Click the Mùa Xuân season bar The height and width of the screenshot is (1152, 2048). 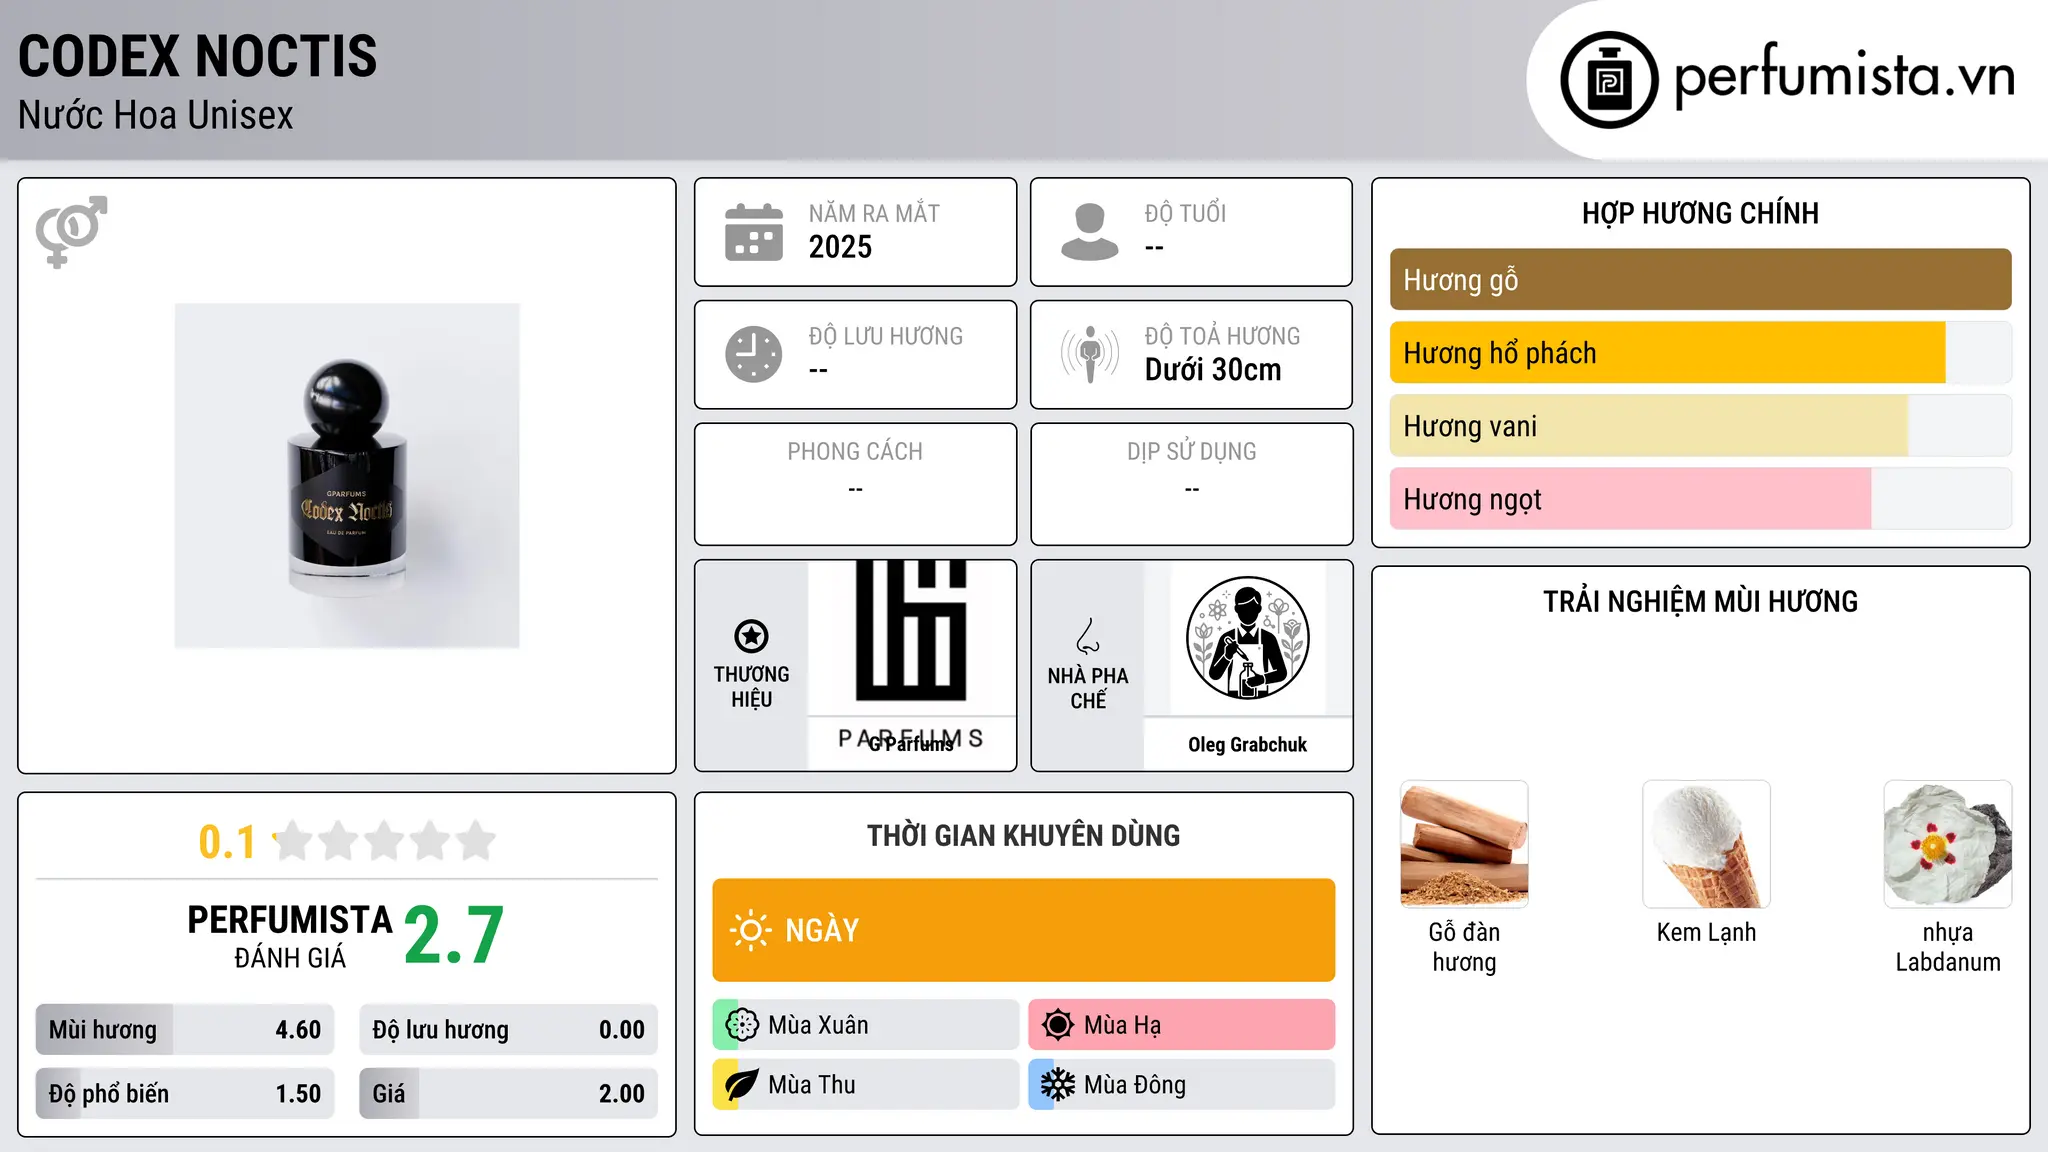[x=866, y=1025]
